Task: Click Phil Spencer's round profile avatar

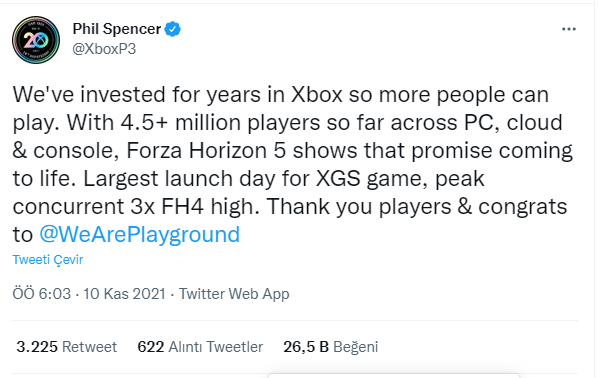Action: pos(36,40)
